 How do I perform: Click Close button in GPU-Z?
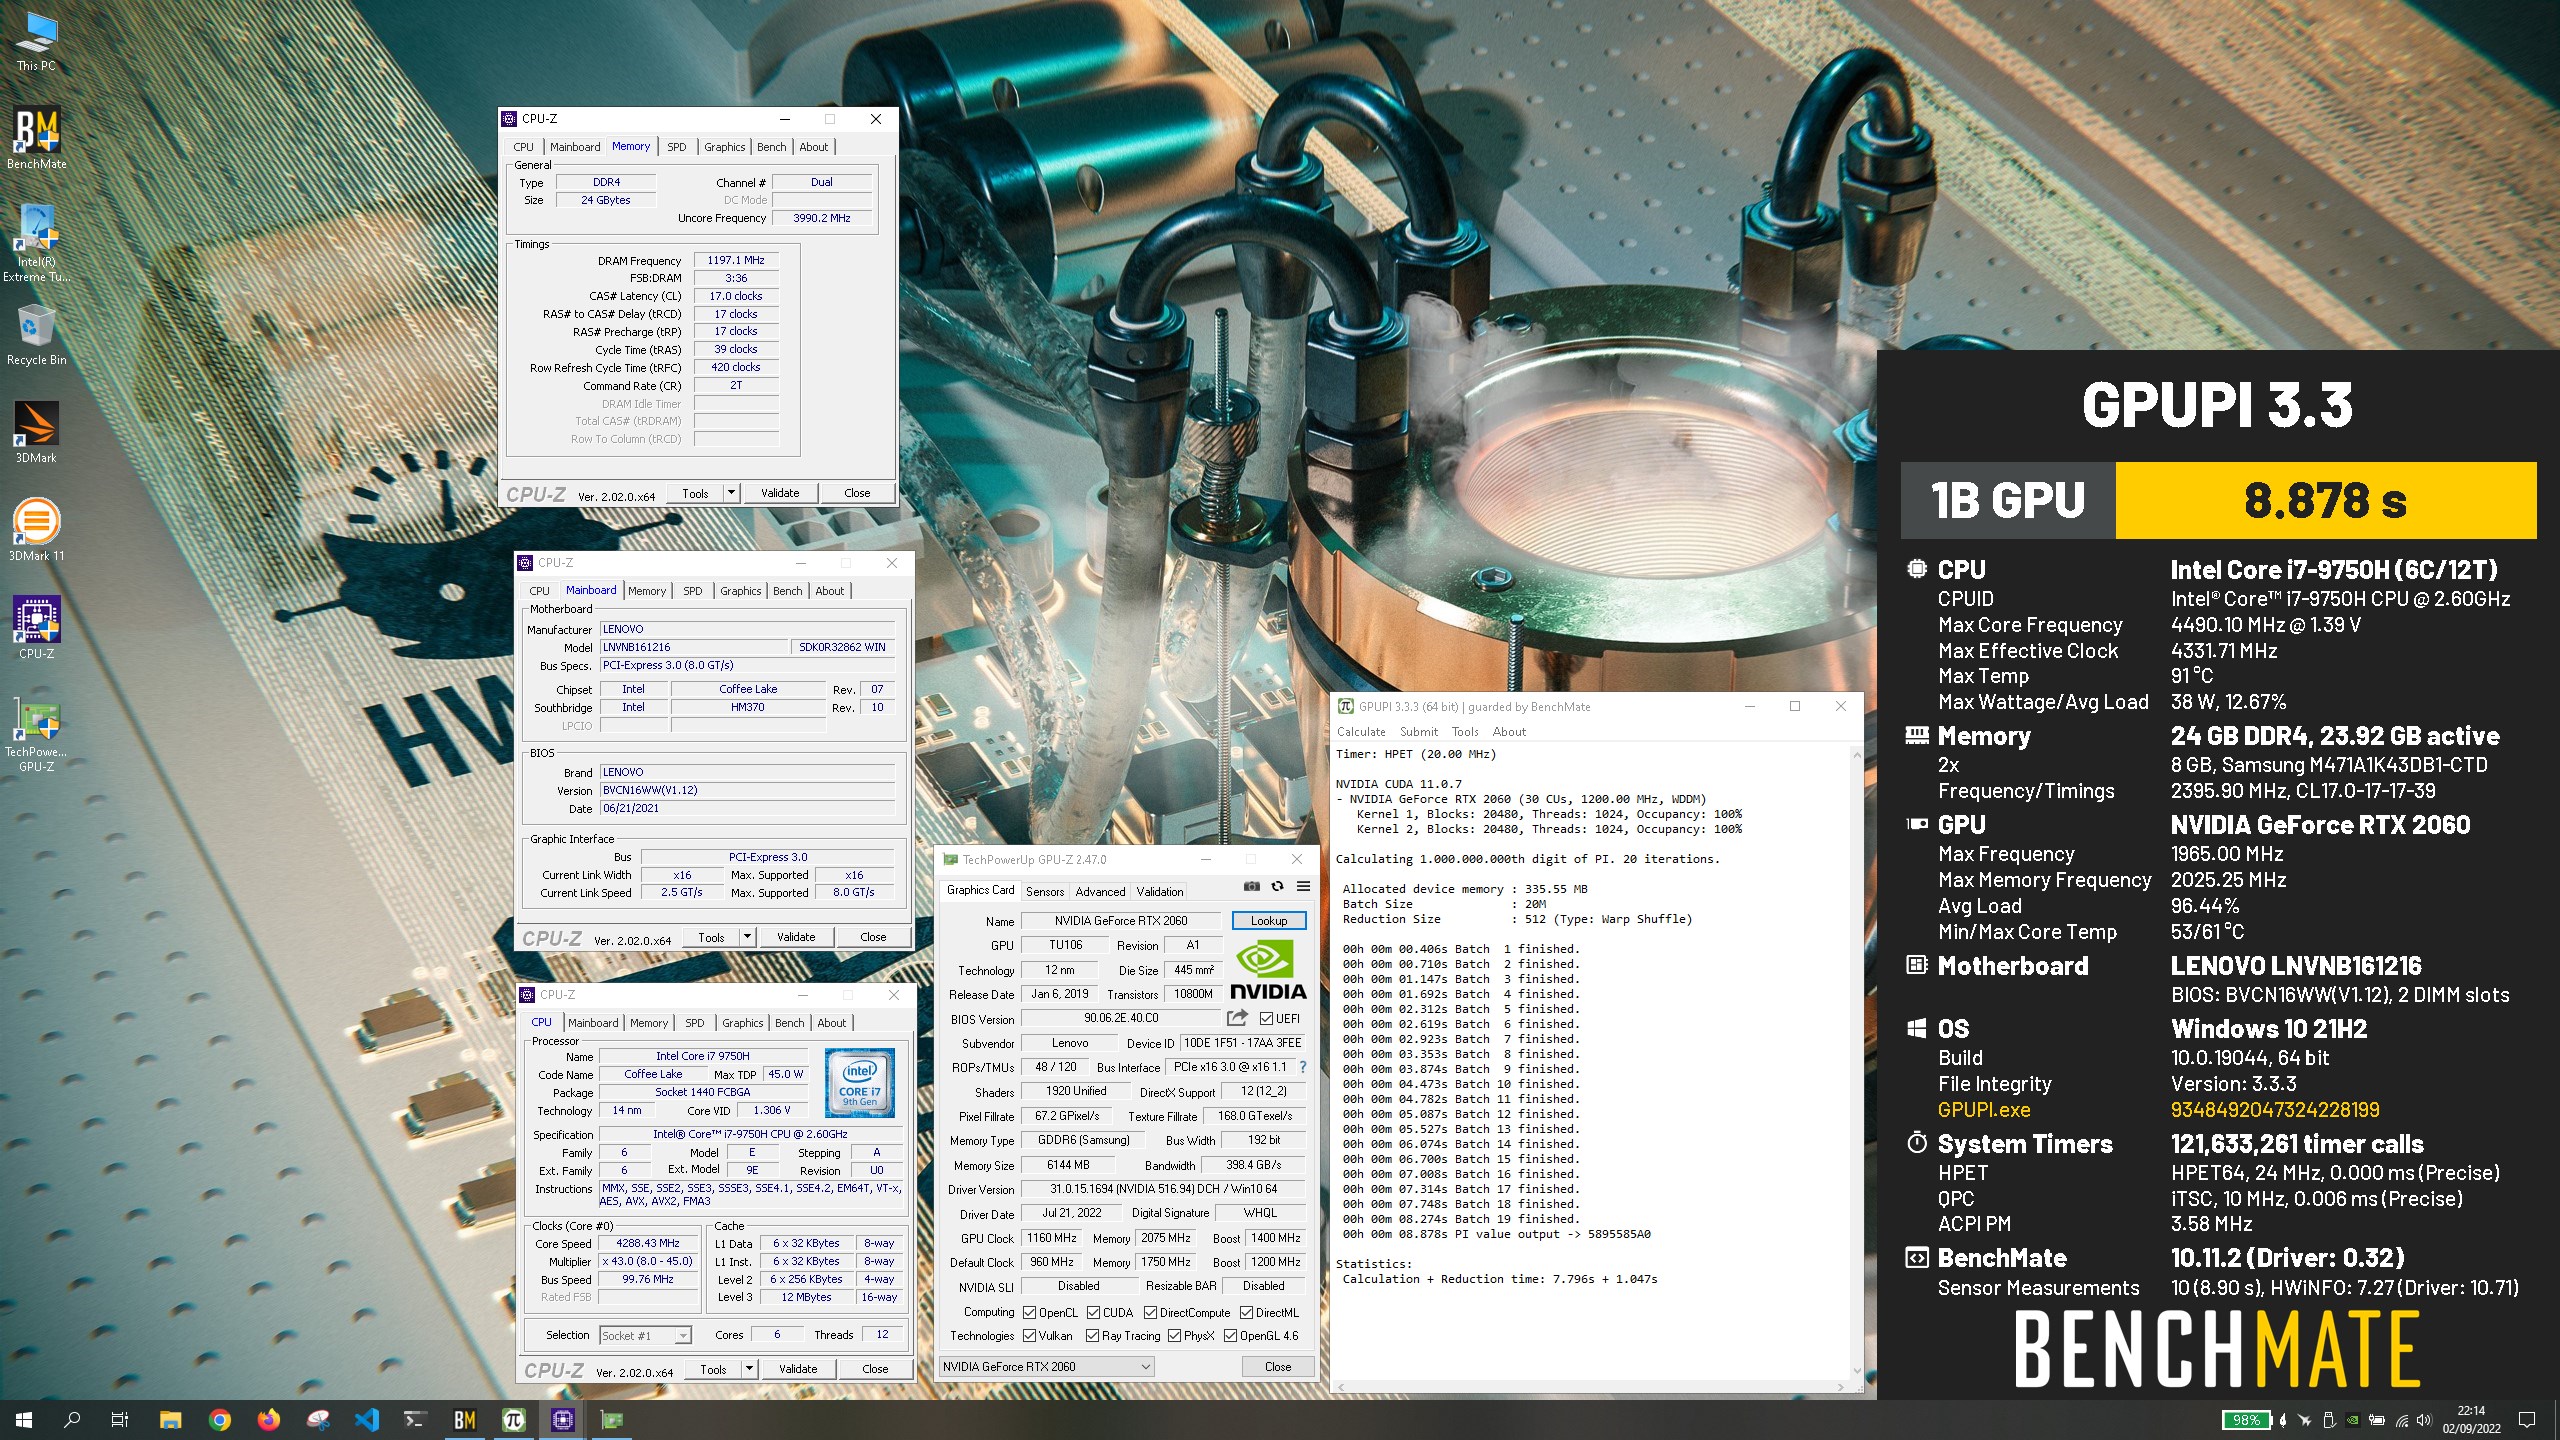tap(1278, 1366)
